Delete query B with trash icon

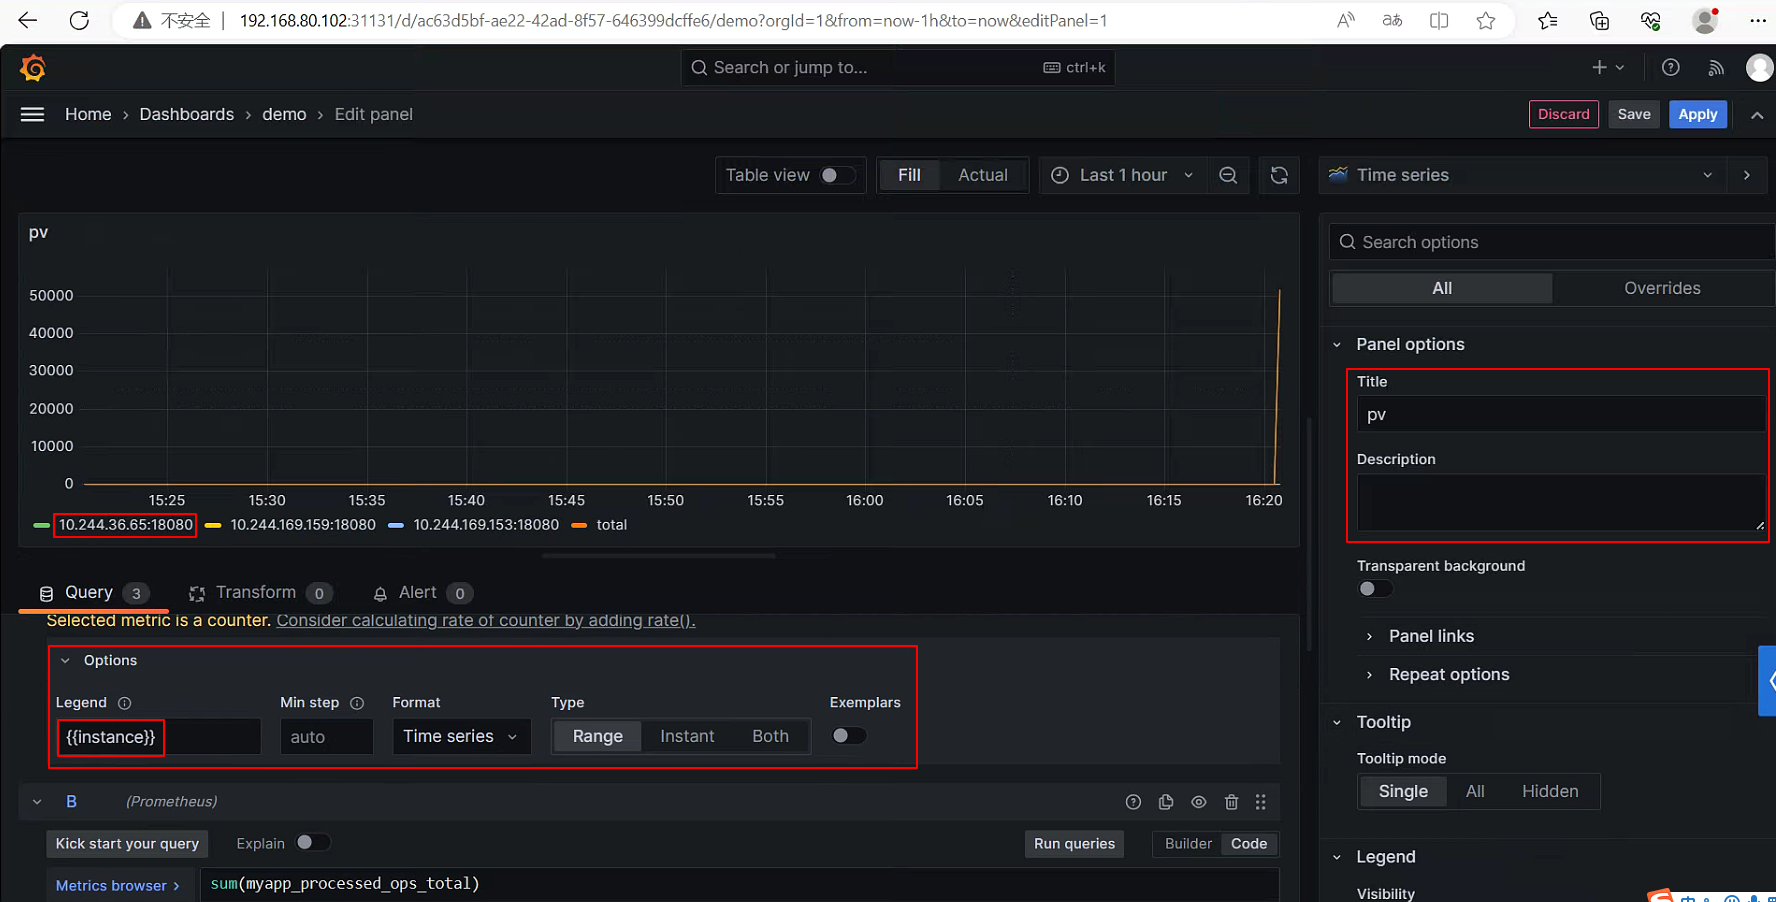click(x=1232, y=802)
